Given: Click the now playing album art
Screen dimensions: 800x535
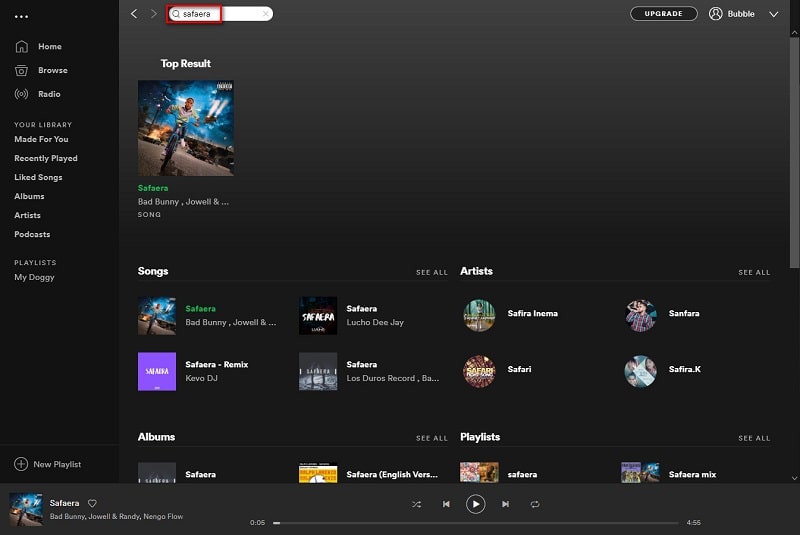Looking at the screenshot, I should pyautogui.click(x=26, y=509).
